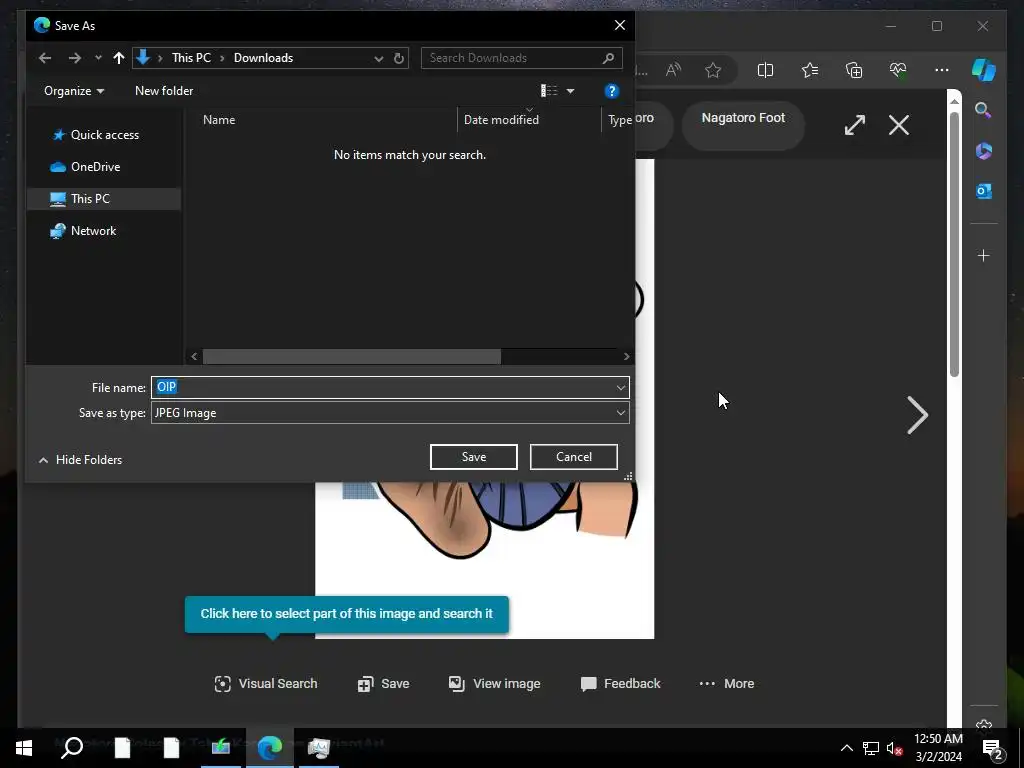Sort files by Date modified column
This screenshot has height=768, width=1024.
point(501,120)
